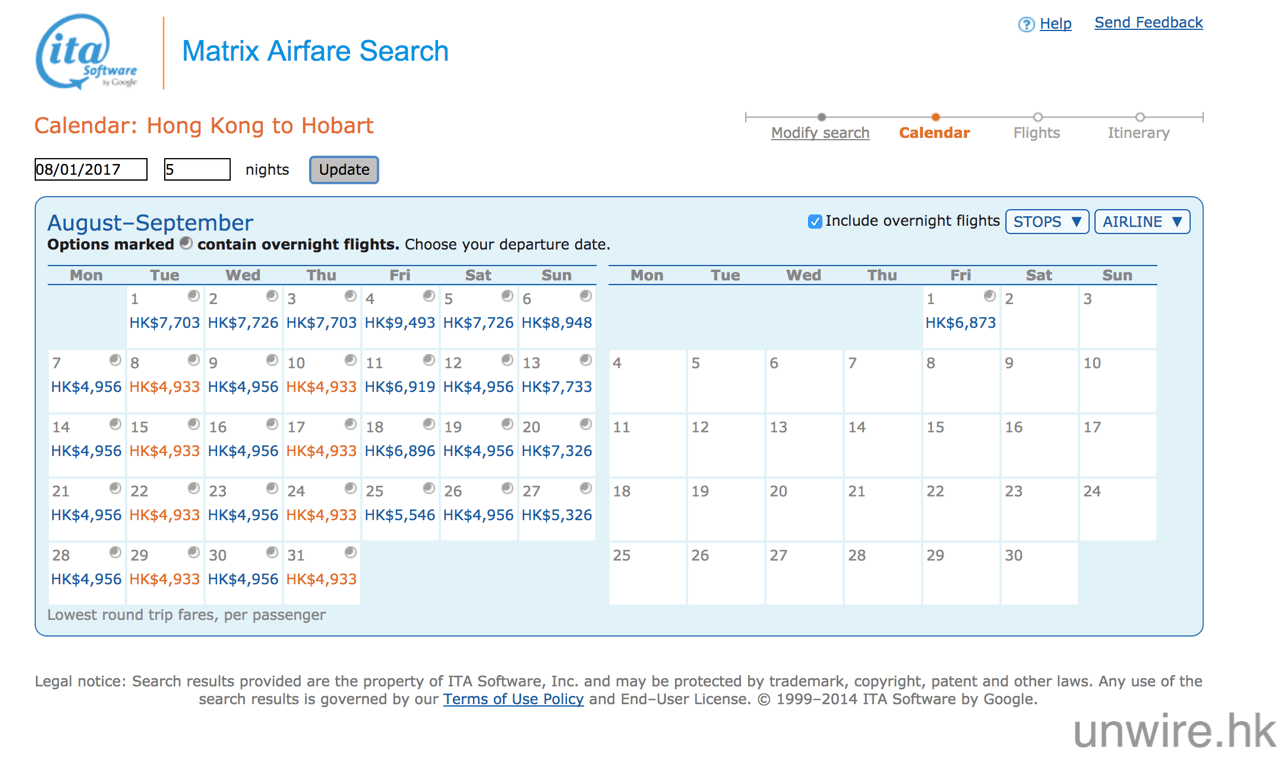
Task: Click overnight icon on September 1
Action: (x=989, y=296)
